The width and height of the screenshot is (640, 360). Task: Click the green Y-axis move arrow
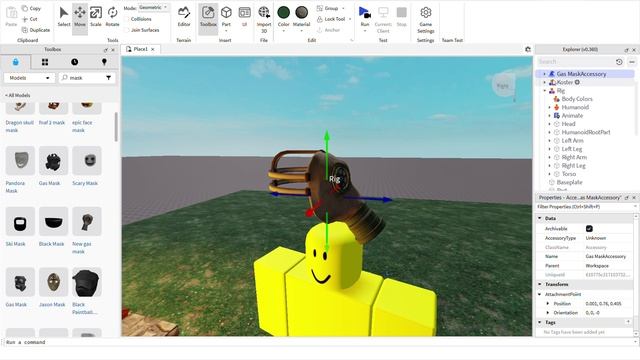[327, 137]
